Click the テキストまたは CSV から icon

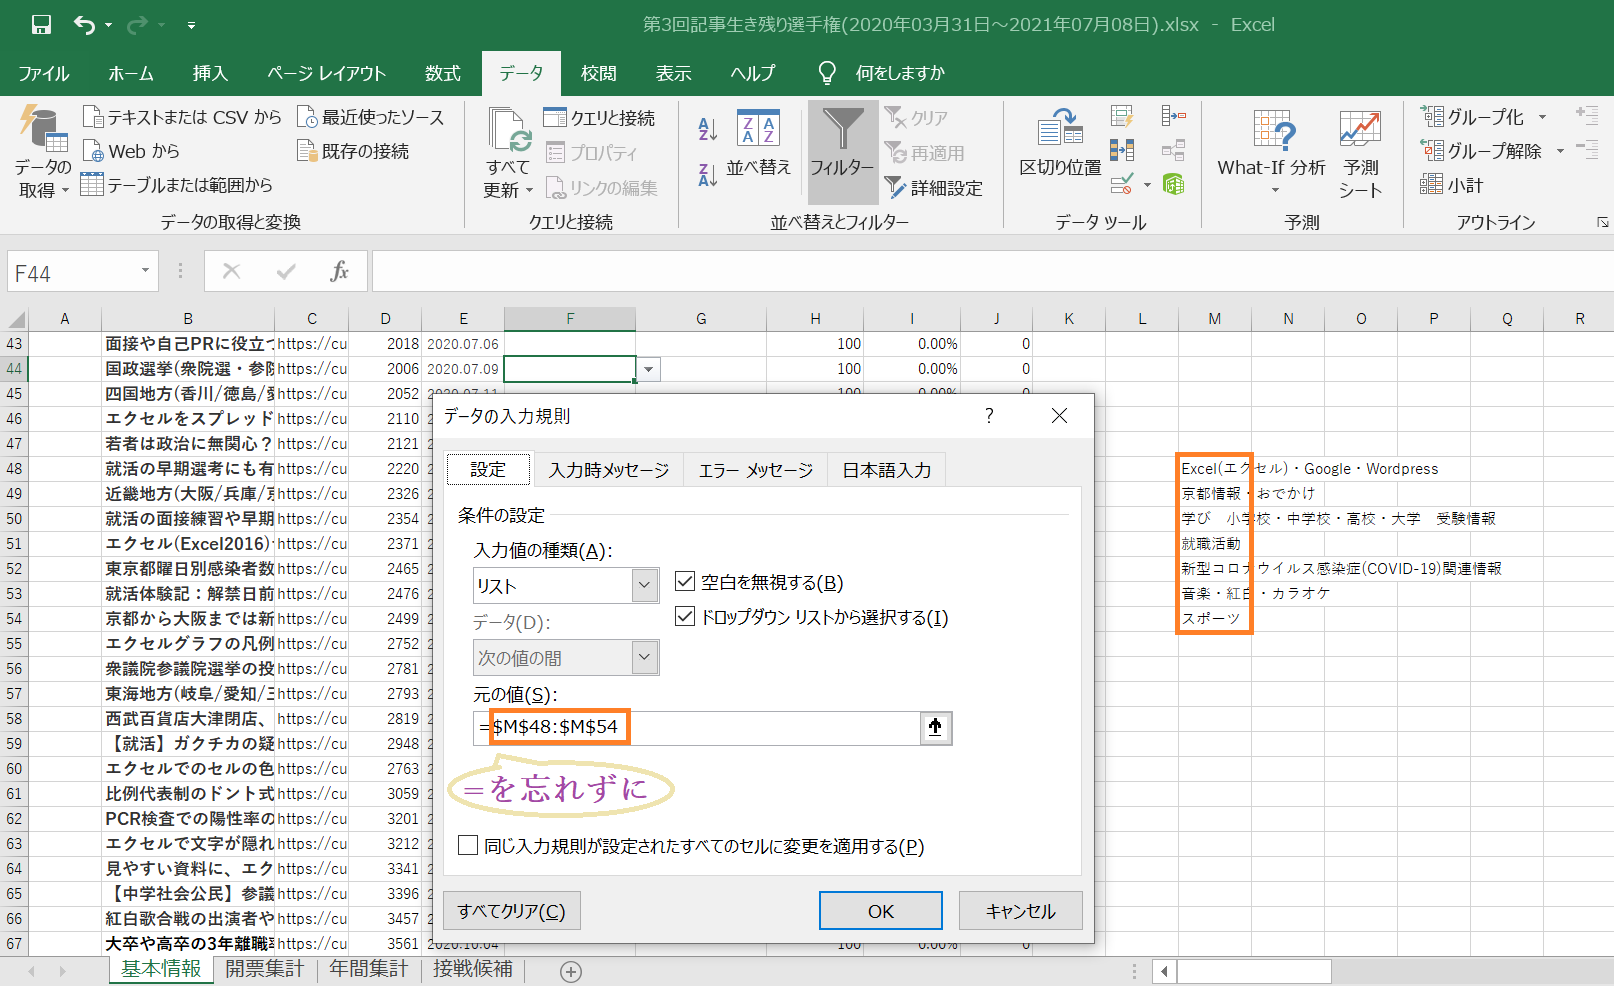(x=93, y=117)
